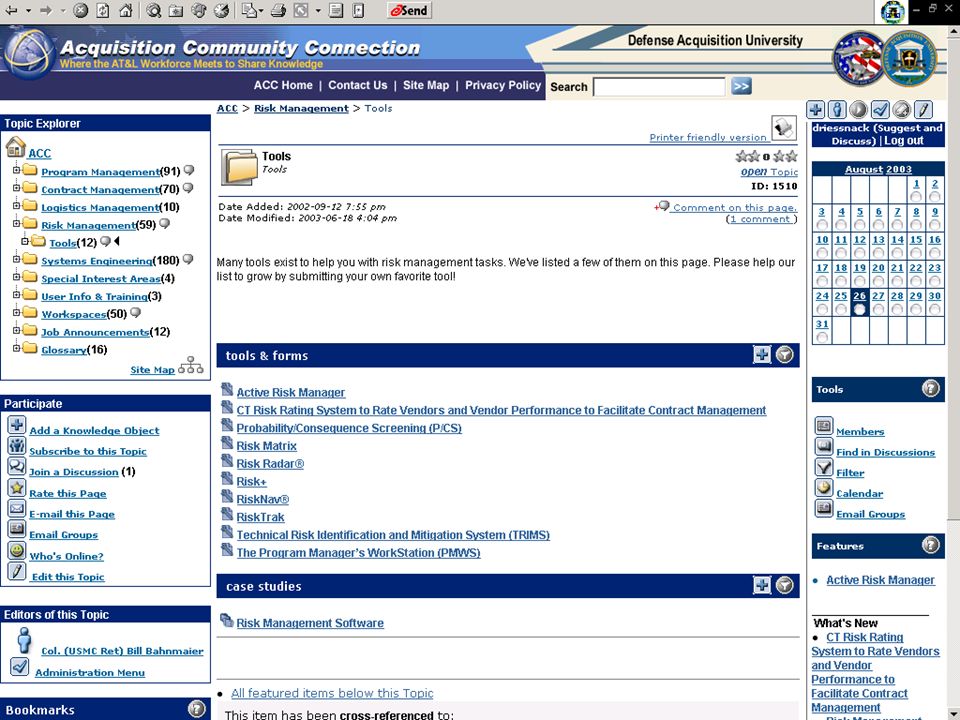Select the radio circle under August 2
The height and width of the screenshot is (720, 960).
tap(934, 197)
